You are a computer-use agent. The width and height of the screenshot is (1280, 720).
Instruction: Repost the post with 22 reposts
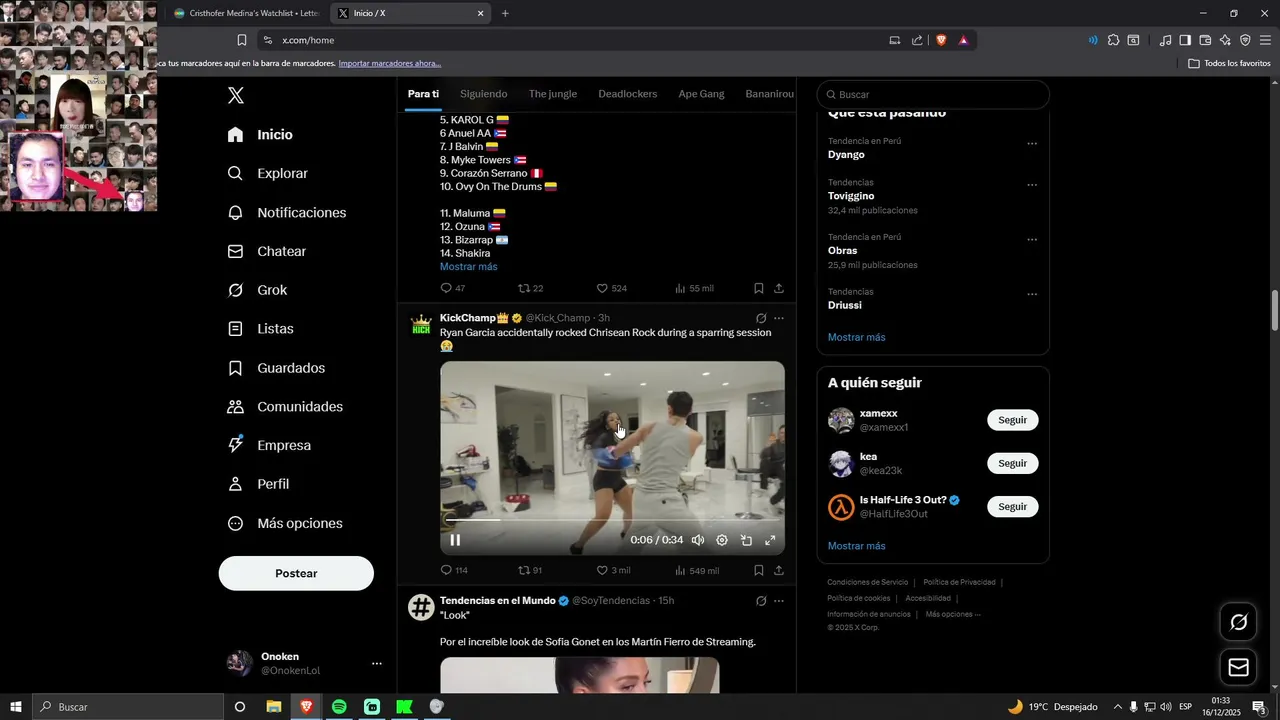click(x=530, y=288)
